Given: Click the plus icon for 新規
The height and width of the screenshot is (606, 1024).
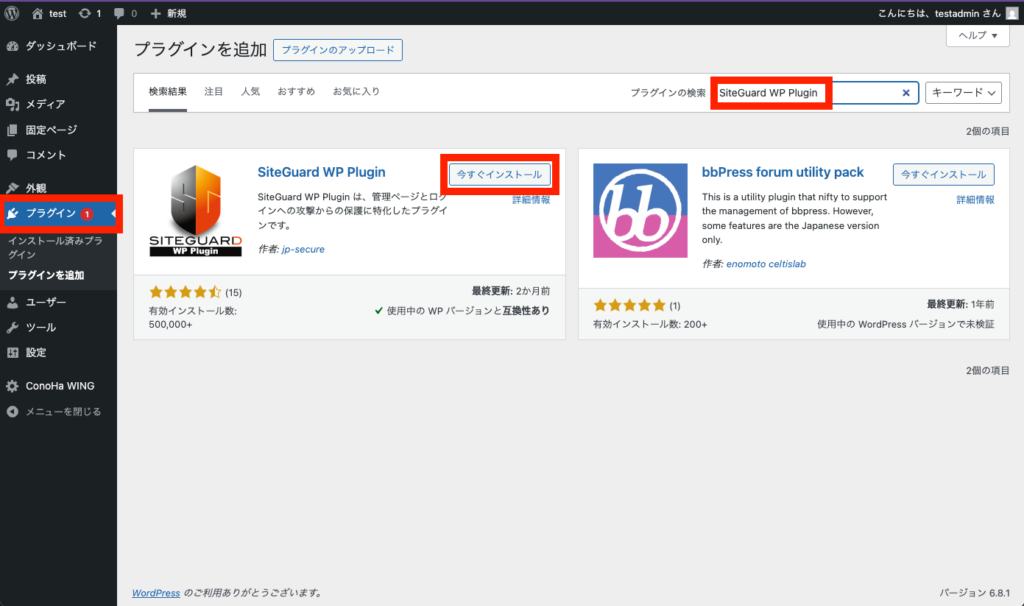Looking at the screenshot, I should 155,13.
